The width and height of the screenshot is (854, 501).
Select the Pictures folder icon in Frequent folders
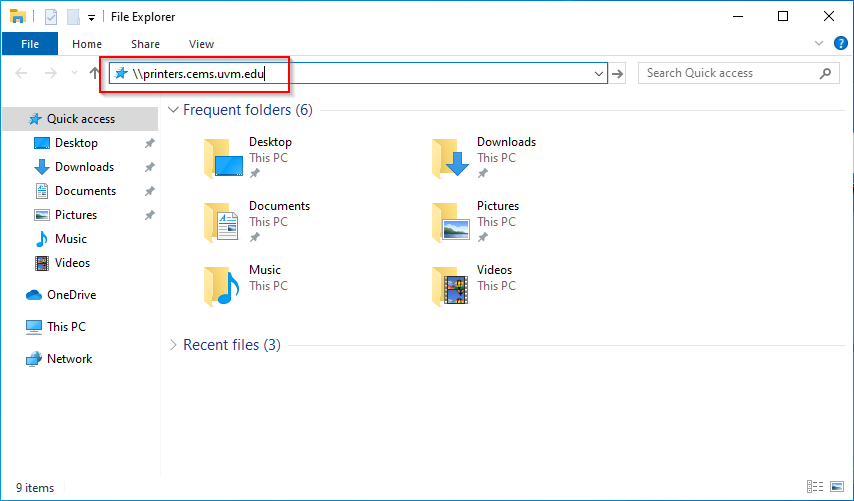tap(450, 222)
